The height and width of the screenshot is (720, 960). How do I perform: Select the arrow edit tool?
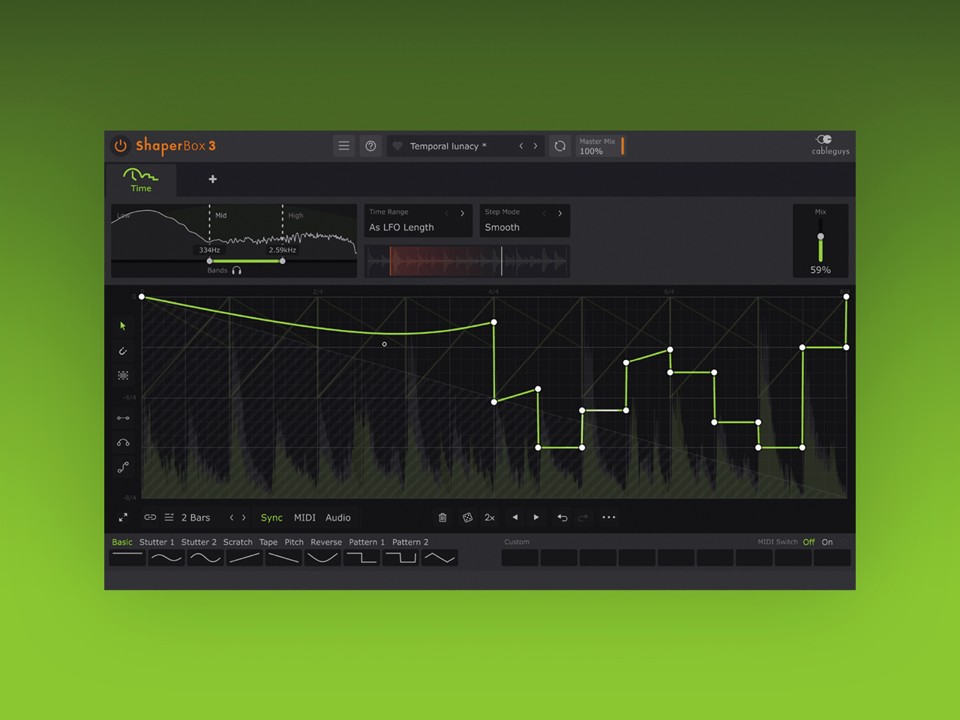tap(123, 325)
